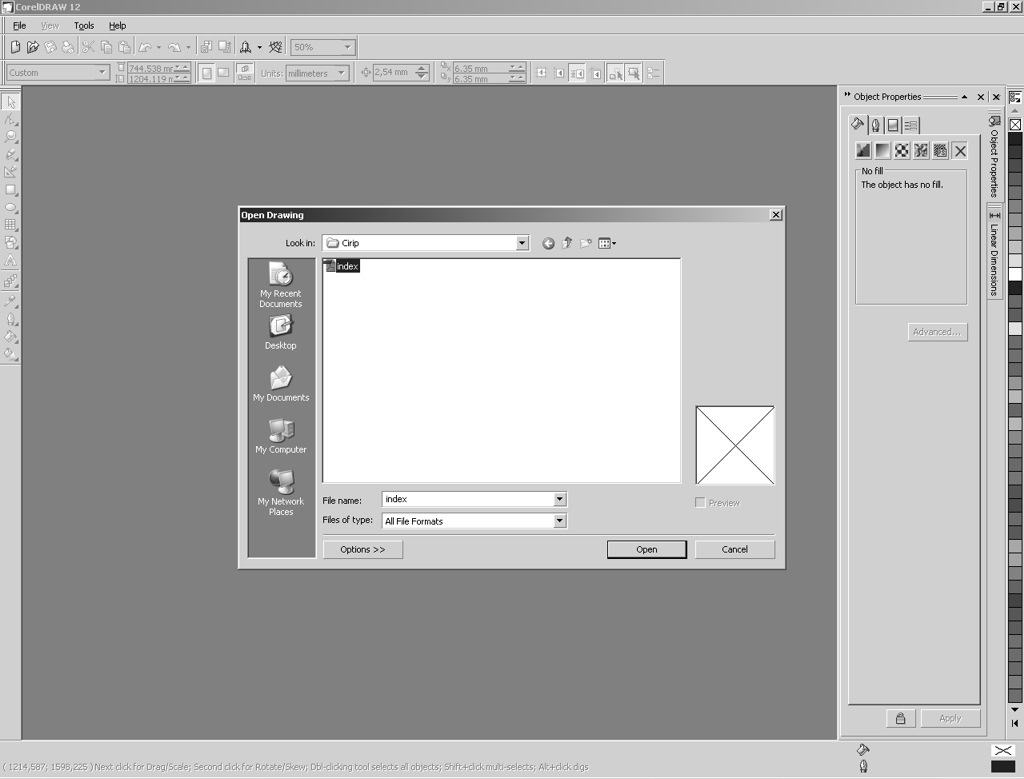Viewport: 1024px width, 779px height.
Task: Select the Basic Shapes tool
Action: tap(10, 243)
